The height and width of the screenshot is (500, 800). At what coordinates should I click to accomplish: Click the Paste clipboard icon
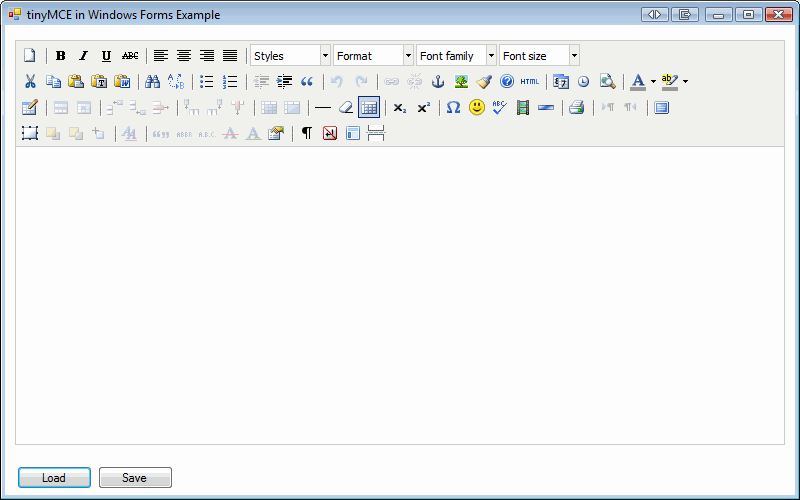[76, 81]
